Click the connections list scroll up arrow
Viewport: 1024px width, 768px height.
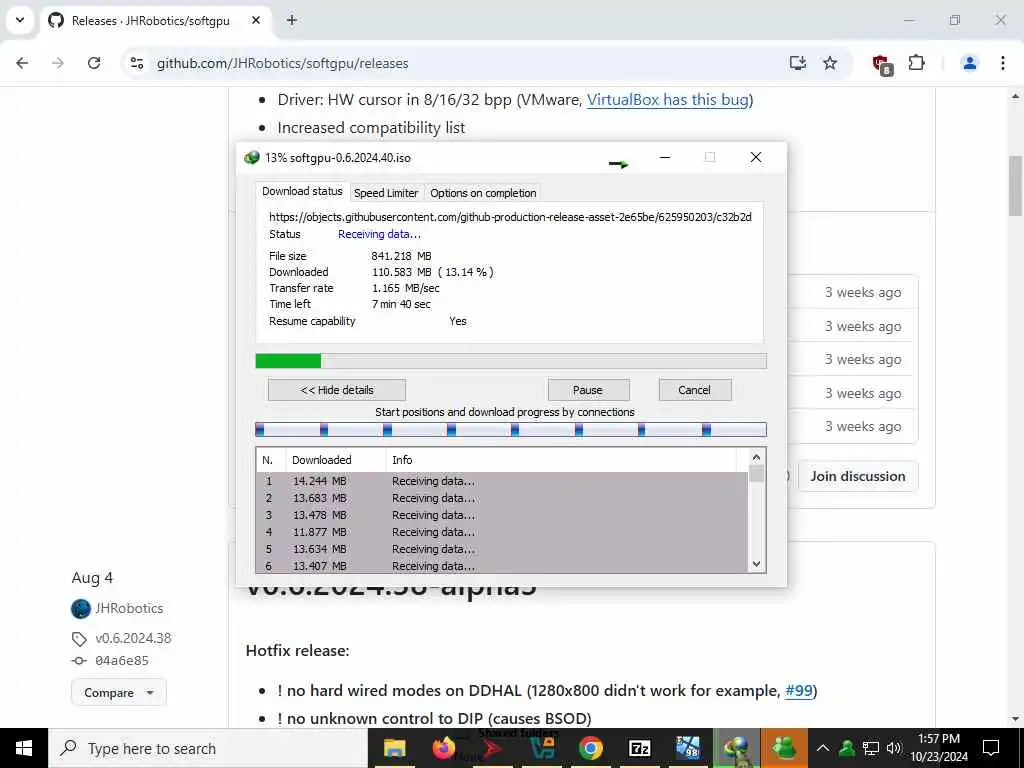point(756,457)
